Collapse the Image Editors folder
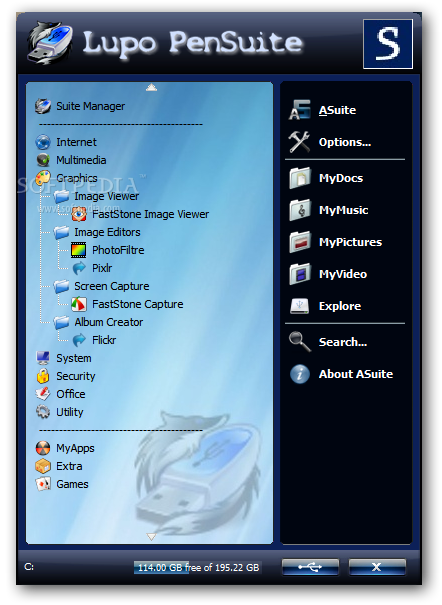The width and height of the screenshot is (442, 605). [61, 232]
